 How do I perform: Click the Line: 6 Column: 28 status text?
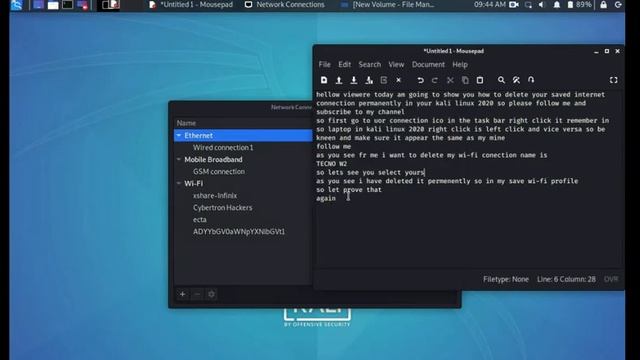566,279
